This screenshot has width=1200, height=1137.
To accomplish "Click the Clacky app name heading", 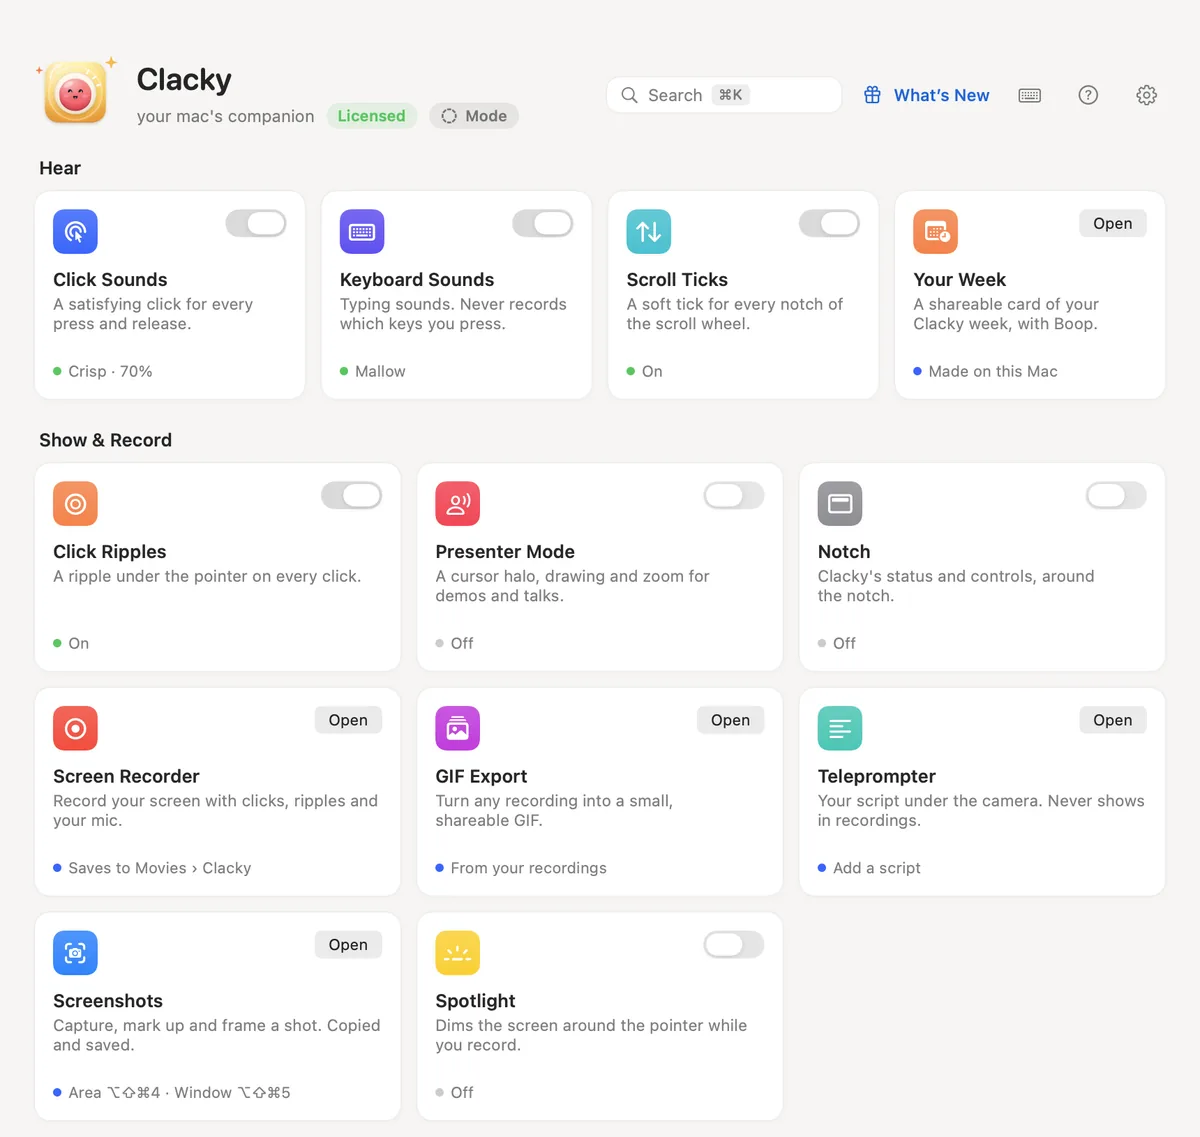I will (x=184, y=80).
